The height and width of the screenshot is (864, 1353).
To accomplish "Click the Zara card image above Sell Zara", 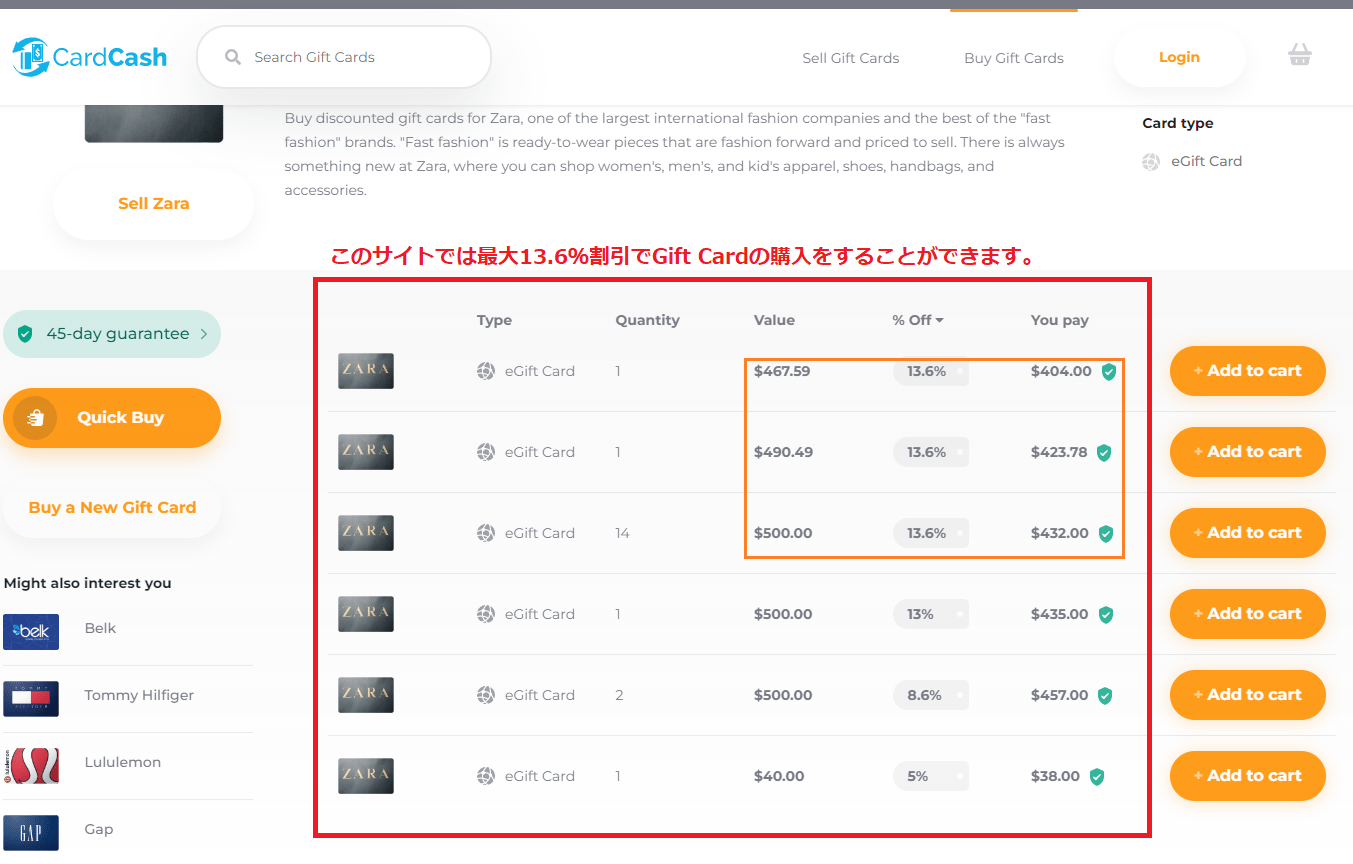I will tap(154, 124).
